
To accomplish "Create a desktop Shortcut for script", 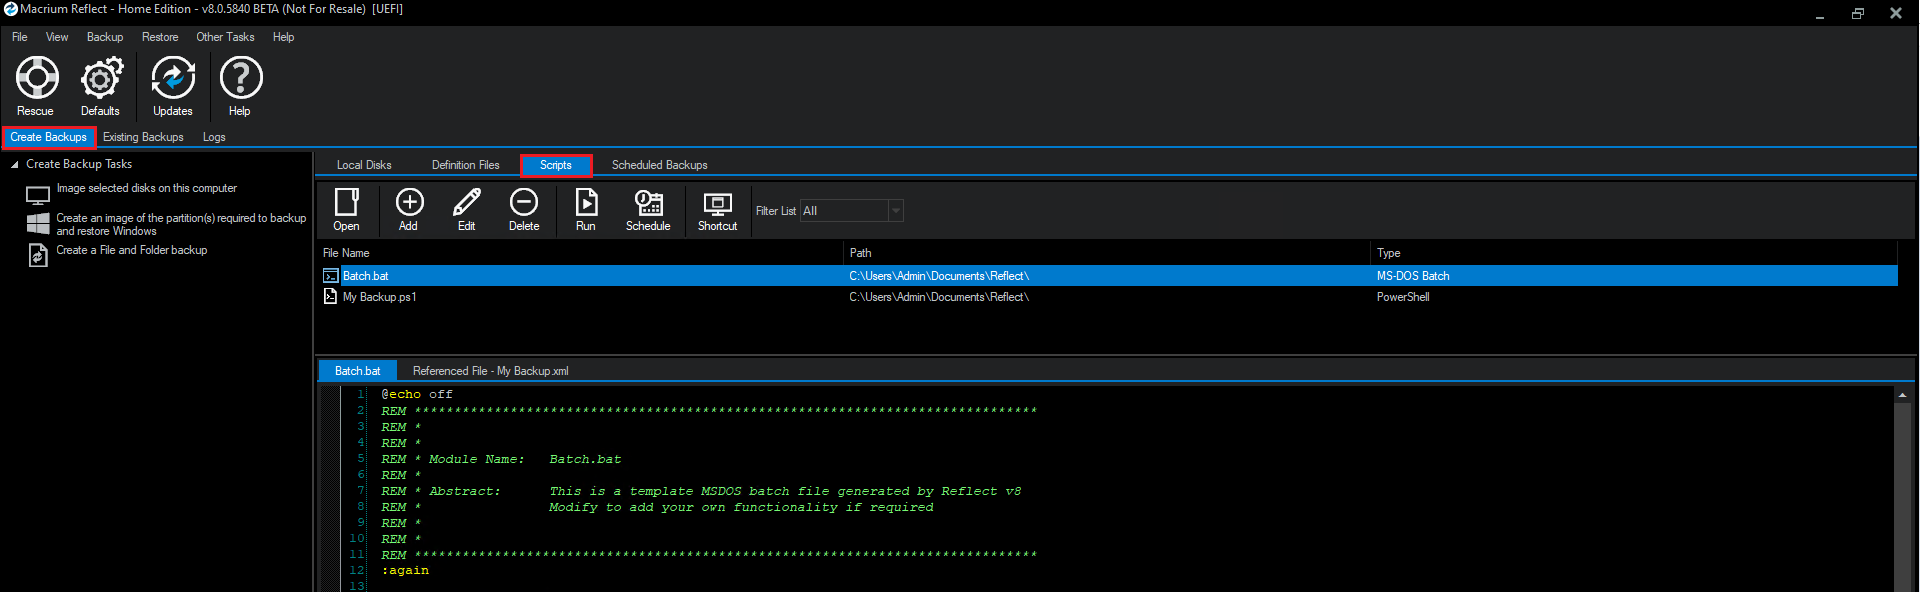I will coord(717,210).
